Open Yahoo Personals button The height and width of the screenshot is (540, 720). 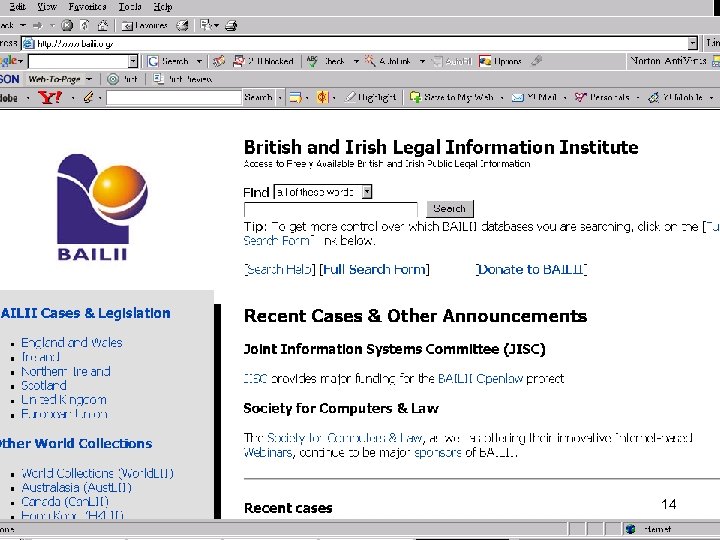[x=602, y=97]
